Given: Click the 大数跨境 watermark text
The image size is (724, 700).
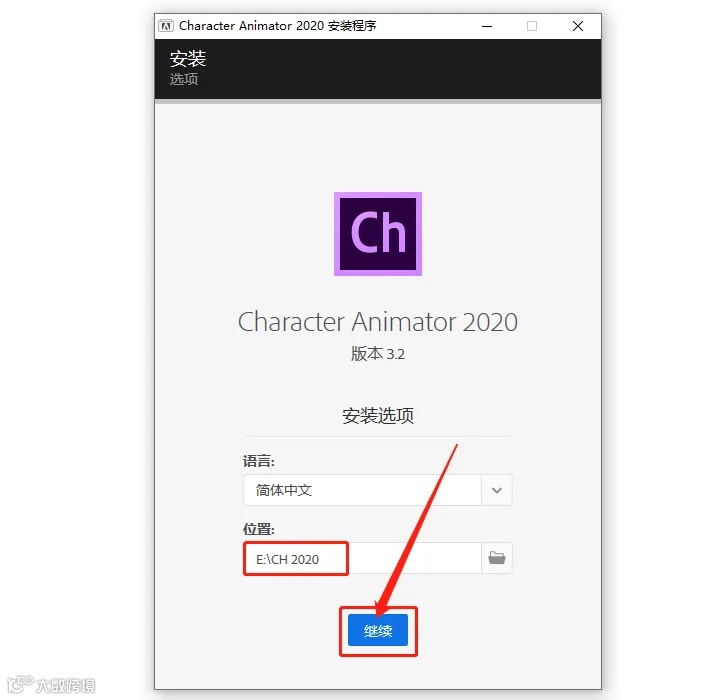Looking at the screenshot, I should click(x=66, y=685).
